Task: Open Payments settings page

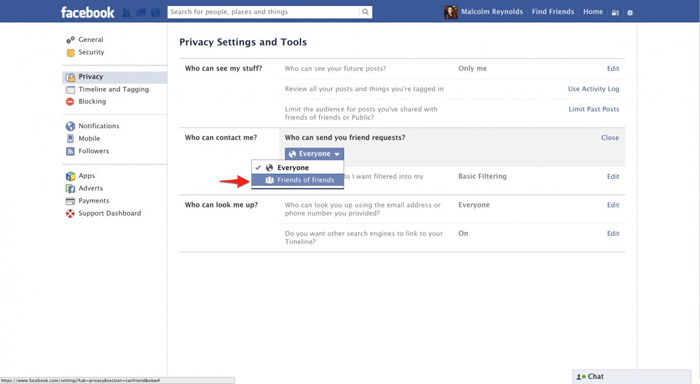Action: point(94,200)
